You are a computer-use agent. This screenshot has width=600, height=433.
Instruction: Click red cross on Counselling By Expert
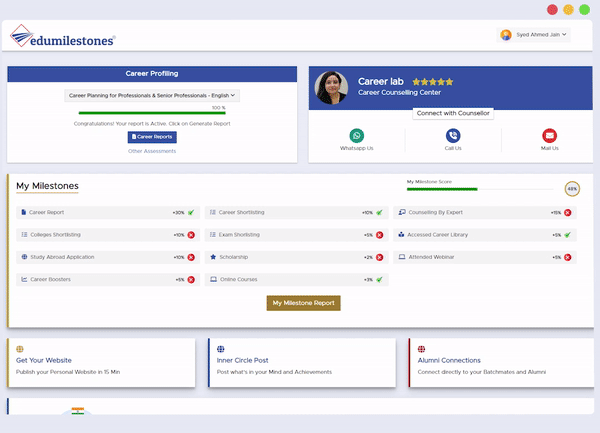(x=568, y=213)
